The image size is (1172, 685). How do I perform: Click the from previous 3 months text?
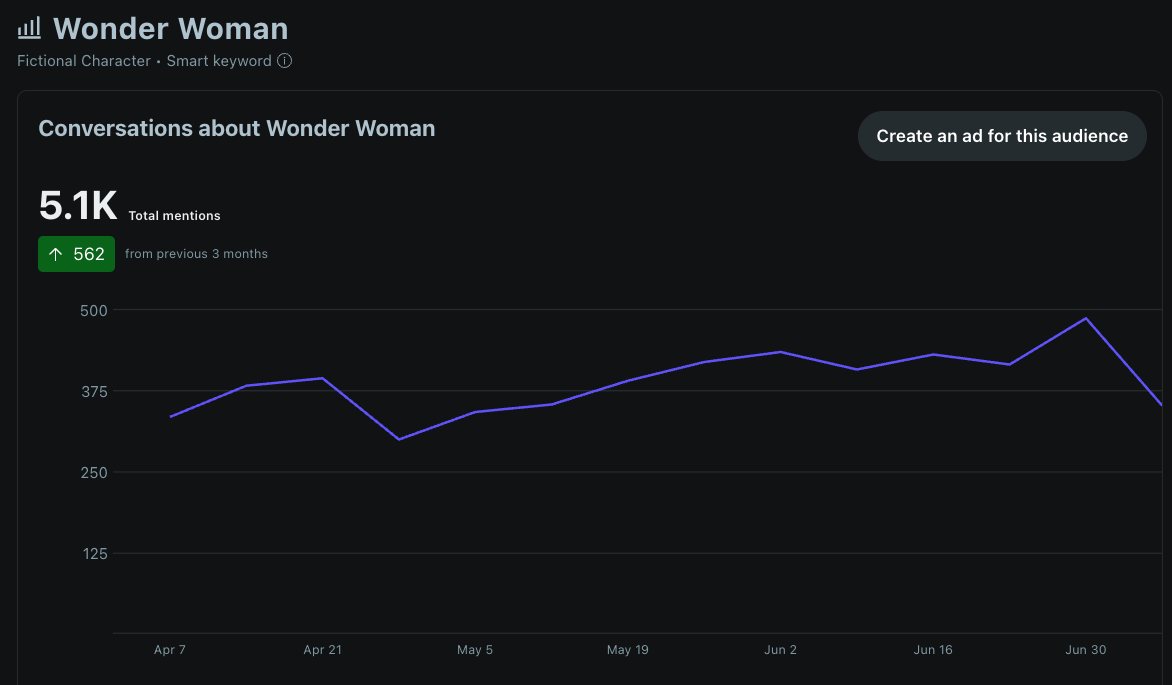coord(196,254)
